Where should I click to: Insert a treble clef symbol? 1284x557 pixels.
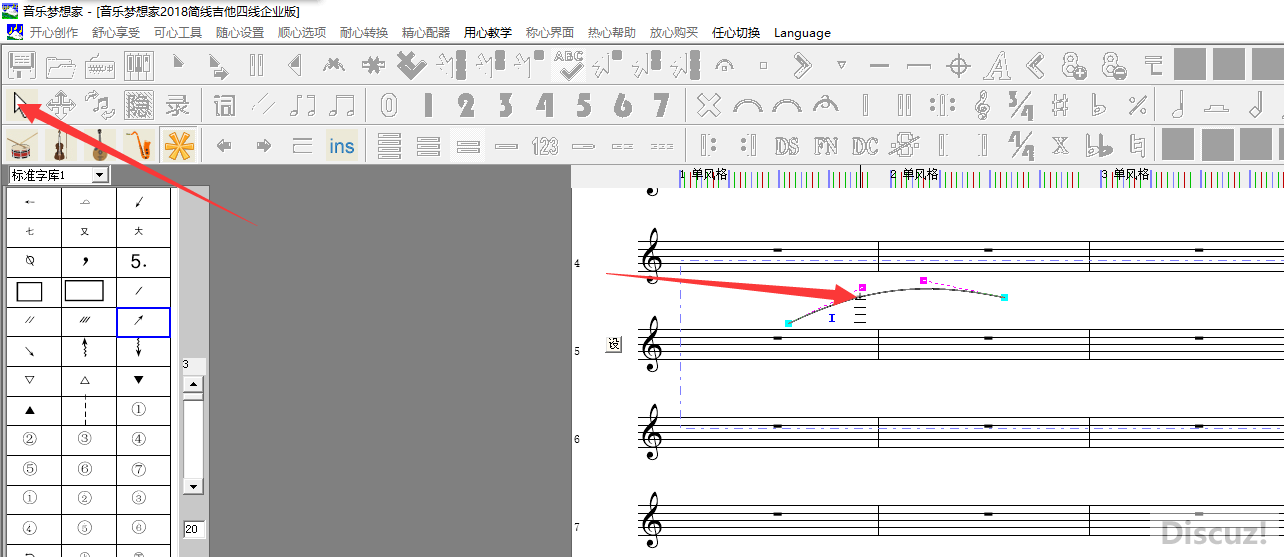(x=982, y=104)
